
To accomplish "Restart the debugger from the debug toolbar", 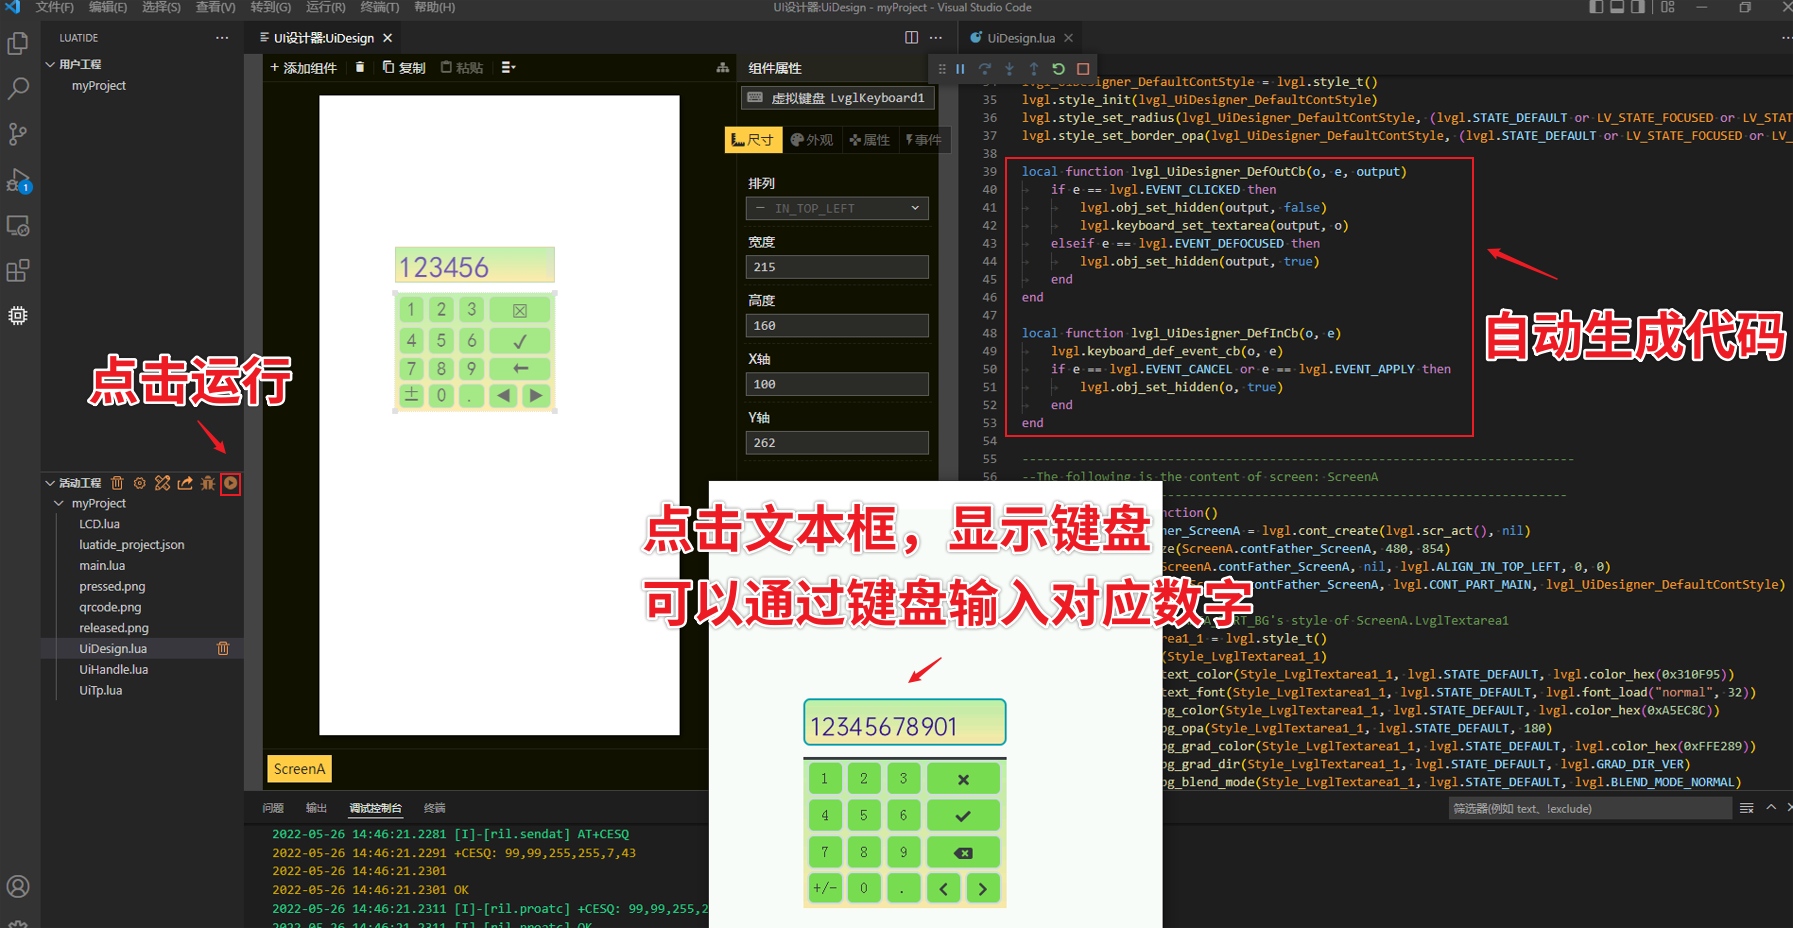I will click(1059, 69).
